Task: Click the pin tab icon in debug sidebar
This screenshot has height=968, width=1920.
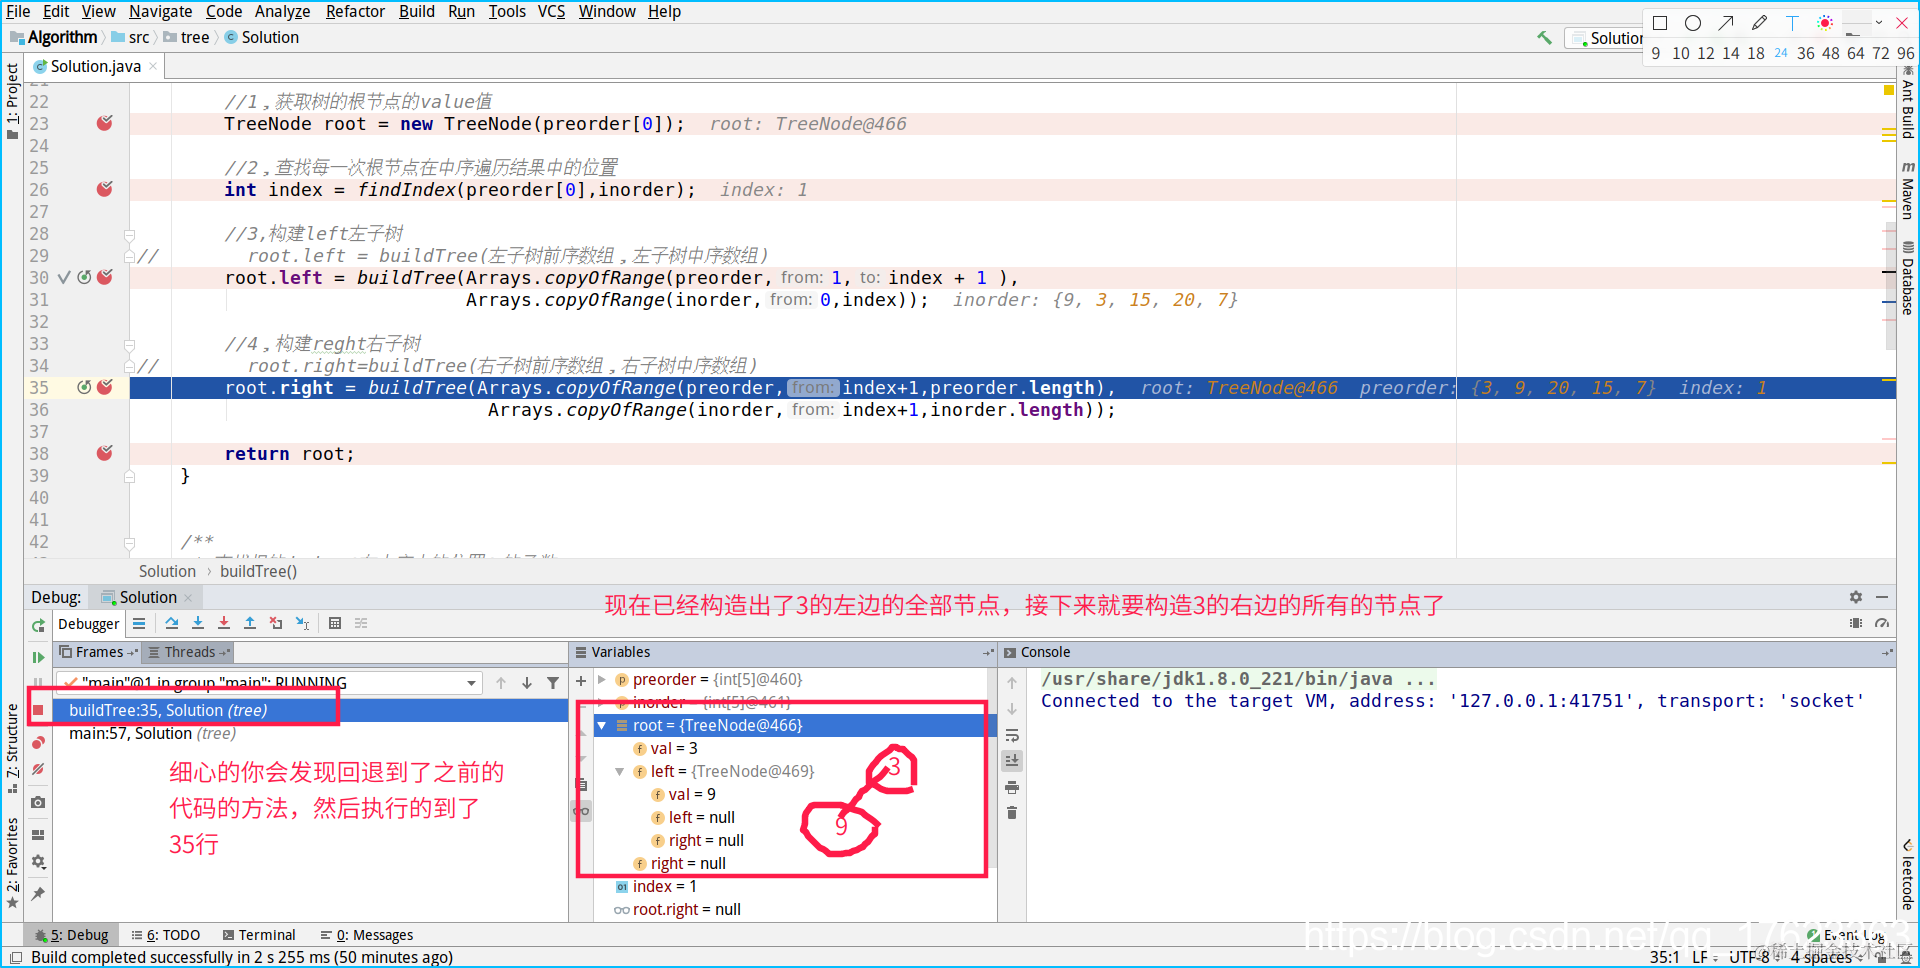Action: click(38, 893)
